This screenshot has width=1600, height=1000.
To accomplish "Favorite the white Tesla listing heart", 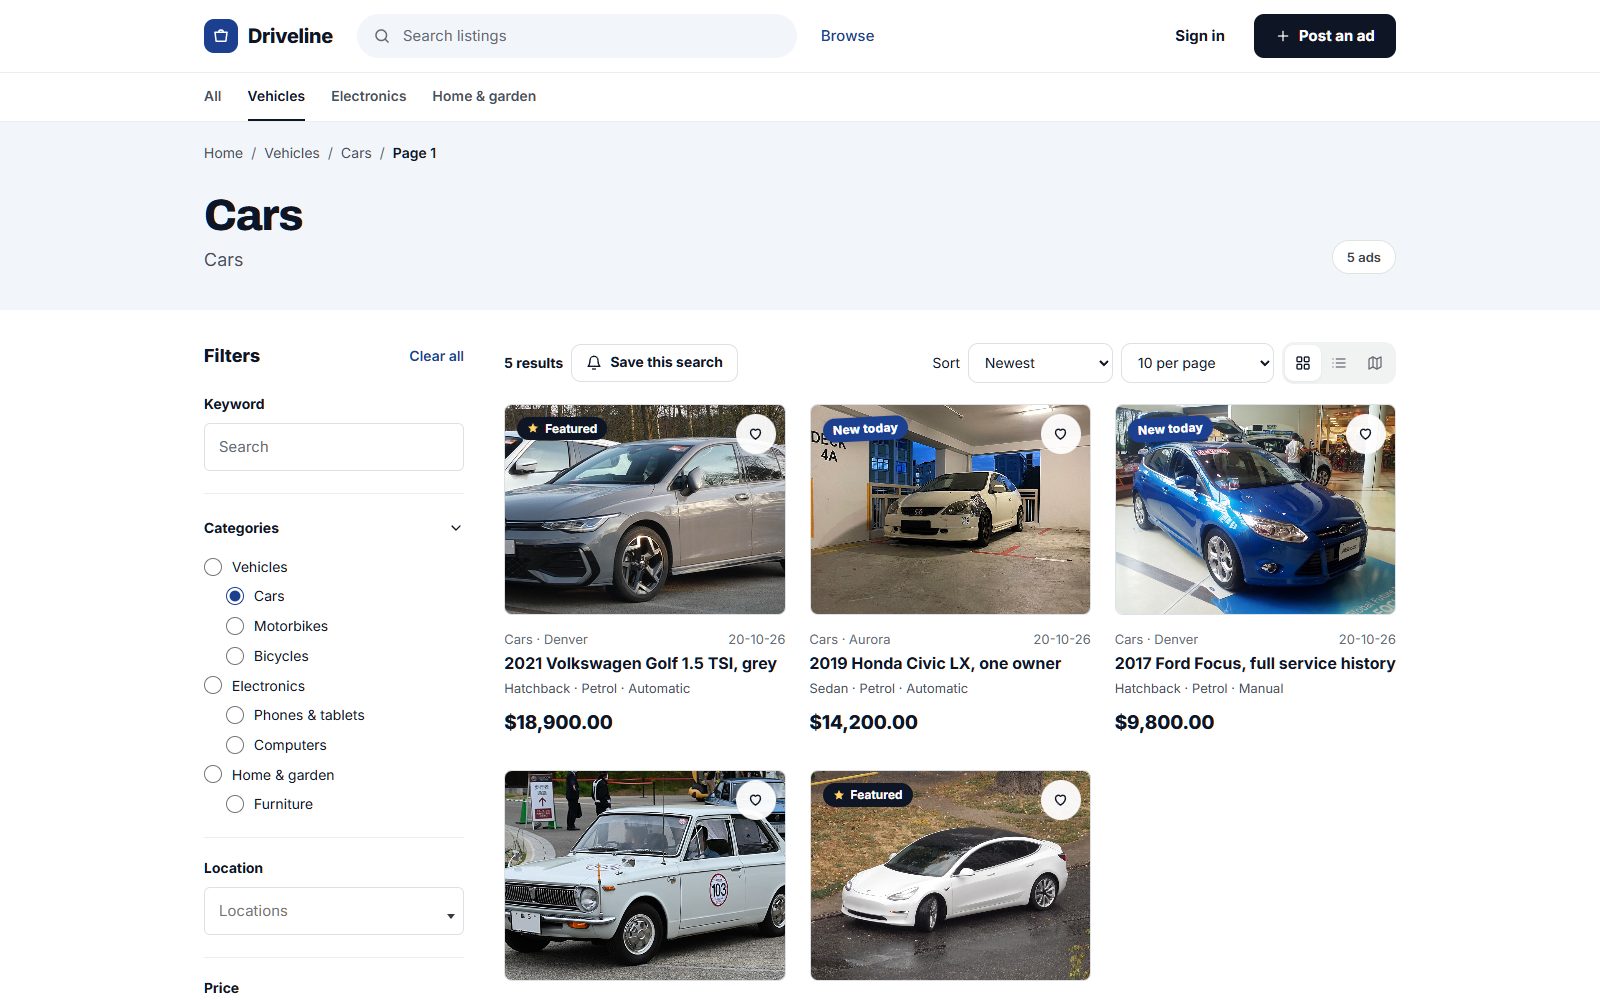I will (x=1061, y=800).
